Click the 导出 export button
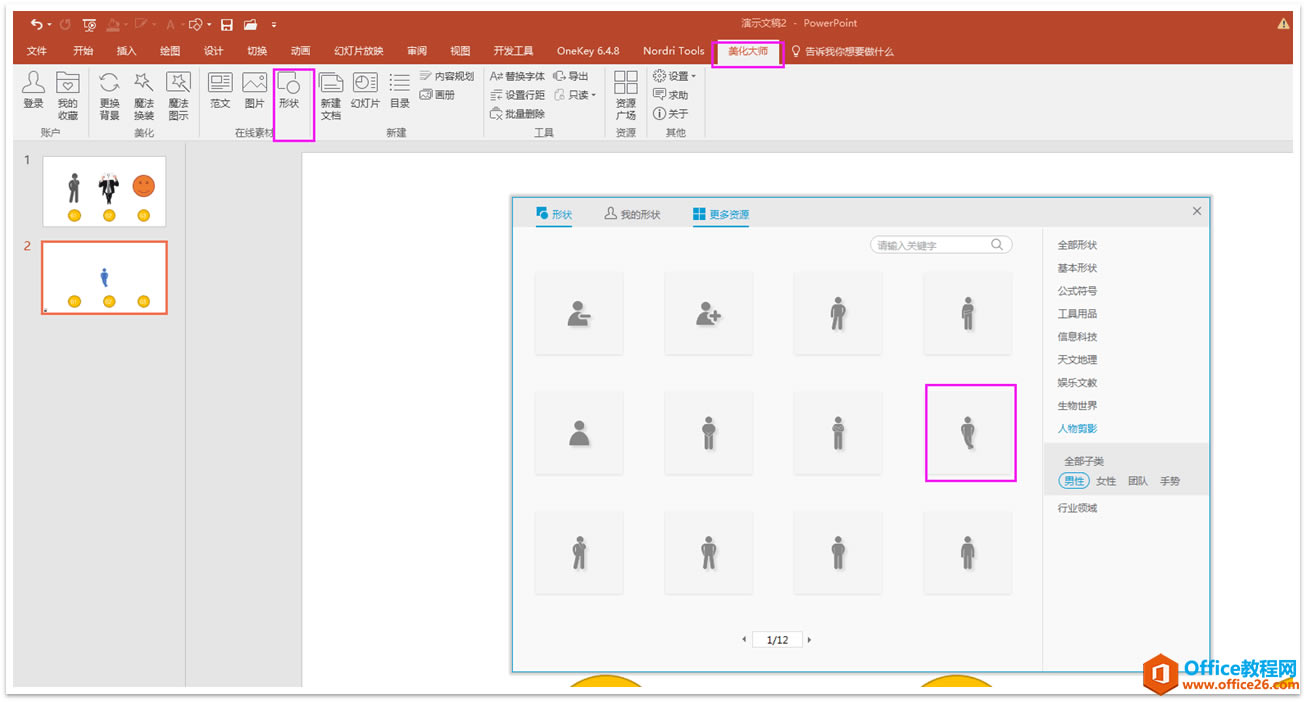 (571, 76)
